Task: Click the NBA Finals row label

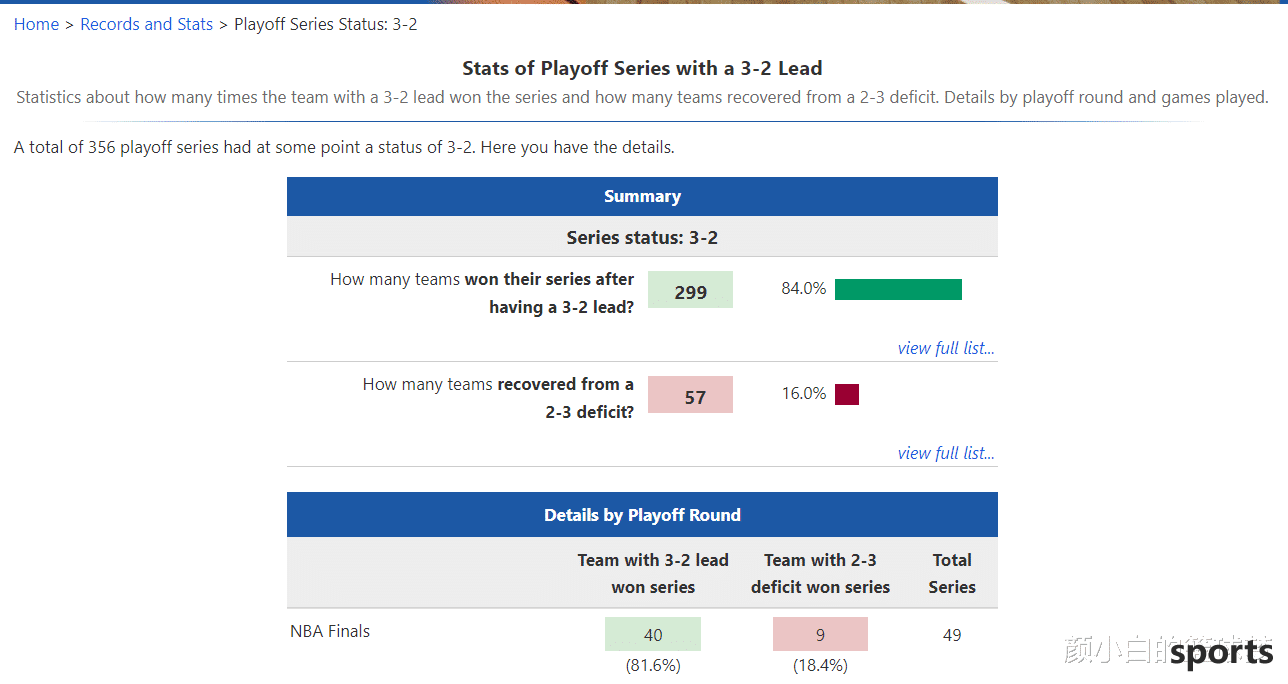Action: pyautogui.click(x=330, y=631)
